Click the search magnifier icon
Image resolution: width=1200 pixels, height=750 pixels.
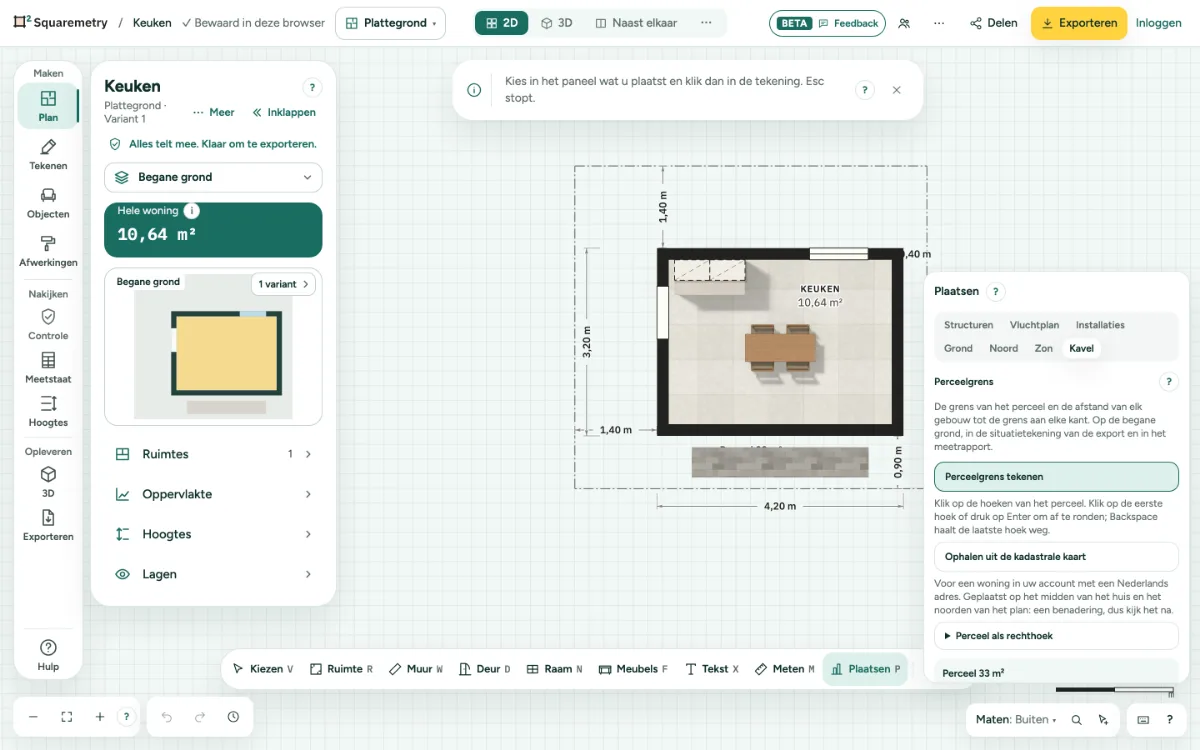pos(1076,719)
